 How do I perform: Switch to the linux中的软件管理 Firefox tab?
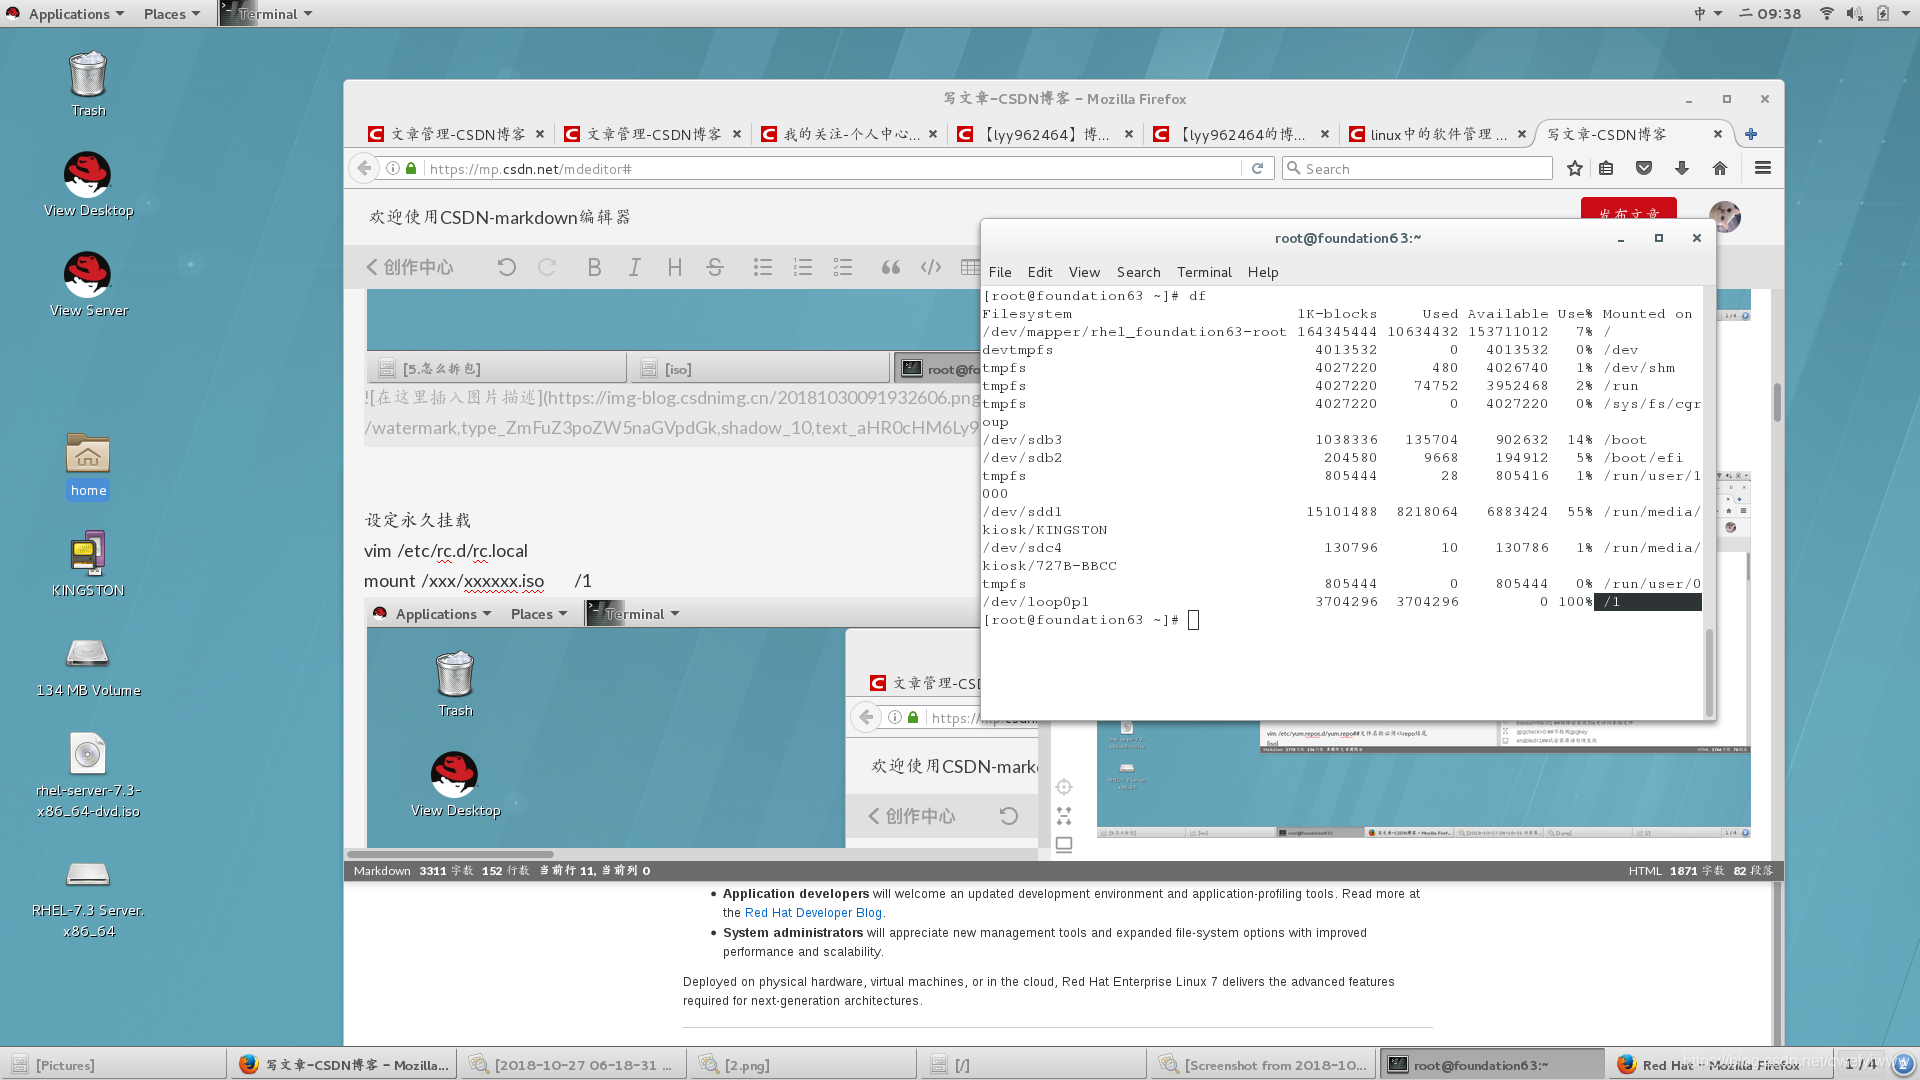pyautogui.click(x=1438, y=134)
